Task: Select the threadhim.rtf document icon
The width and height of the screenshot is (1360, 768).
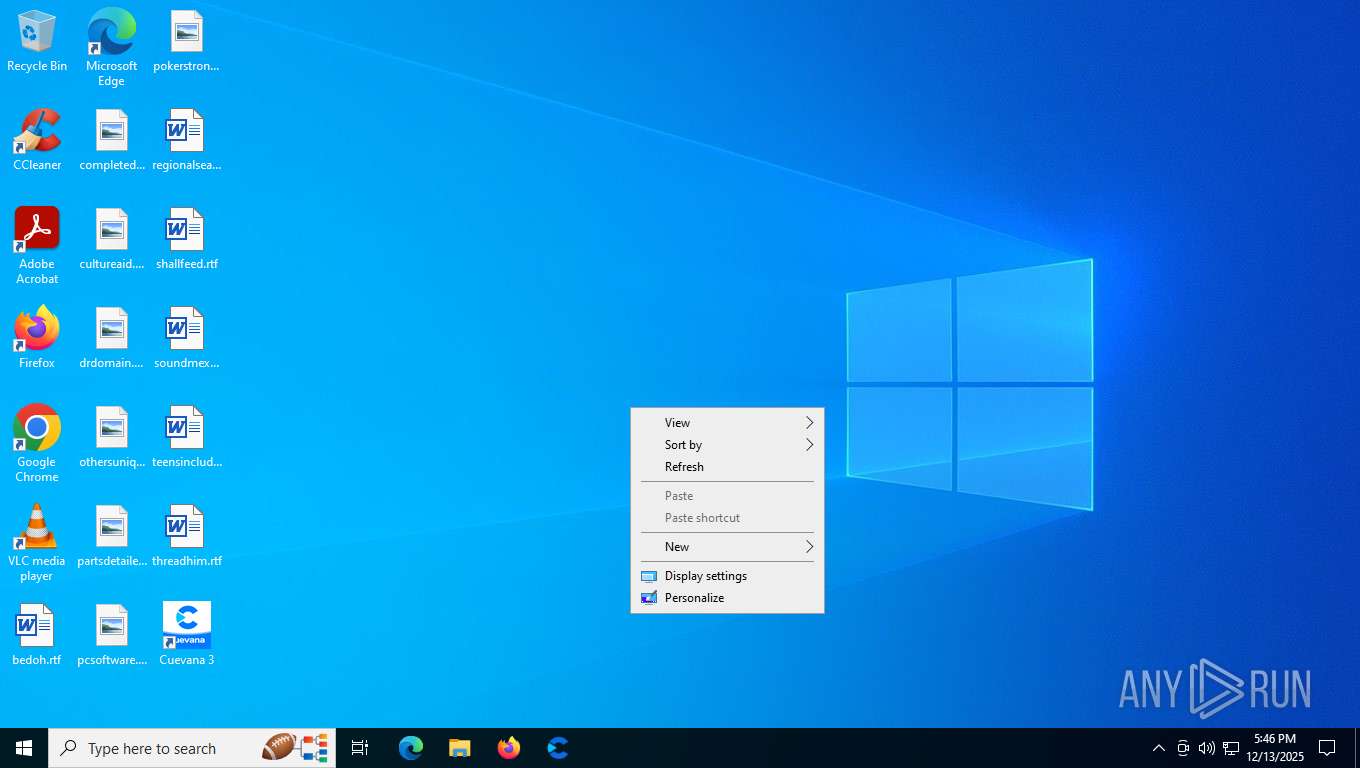Action: 186,536
